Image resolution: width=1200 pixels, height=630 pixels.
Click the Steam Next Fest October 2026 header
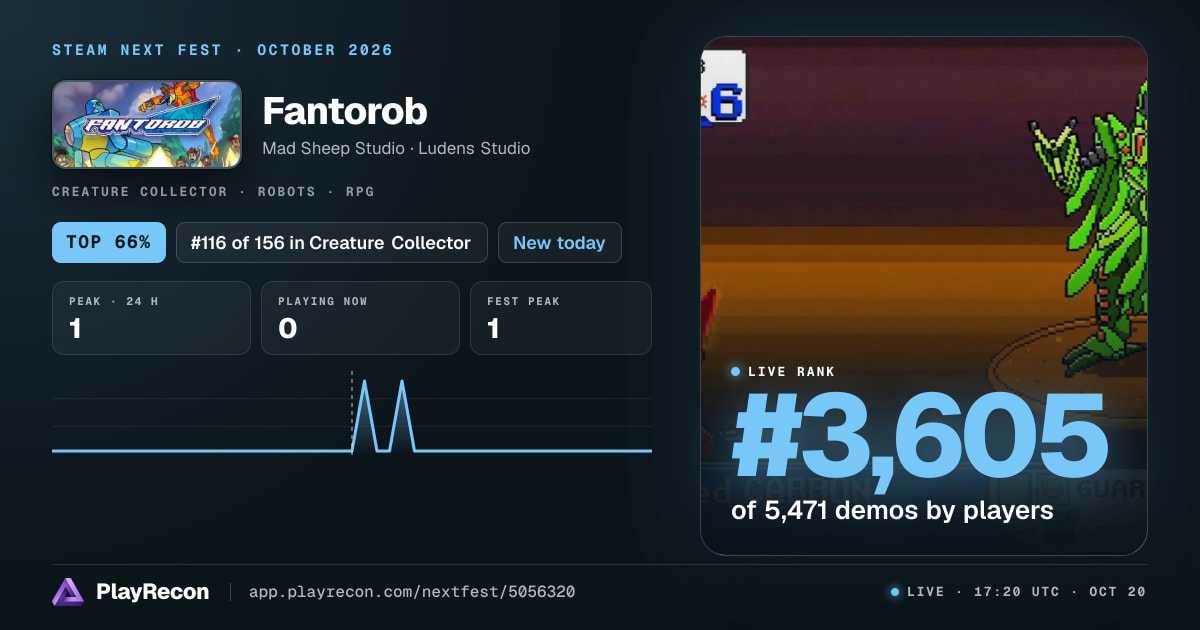[x=222, y=50]
